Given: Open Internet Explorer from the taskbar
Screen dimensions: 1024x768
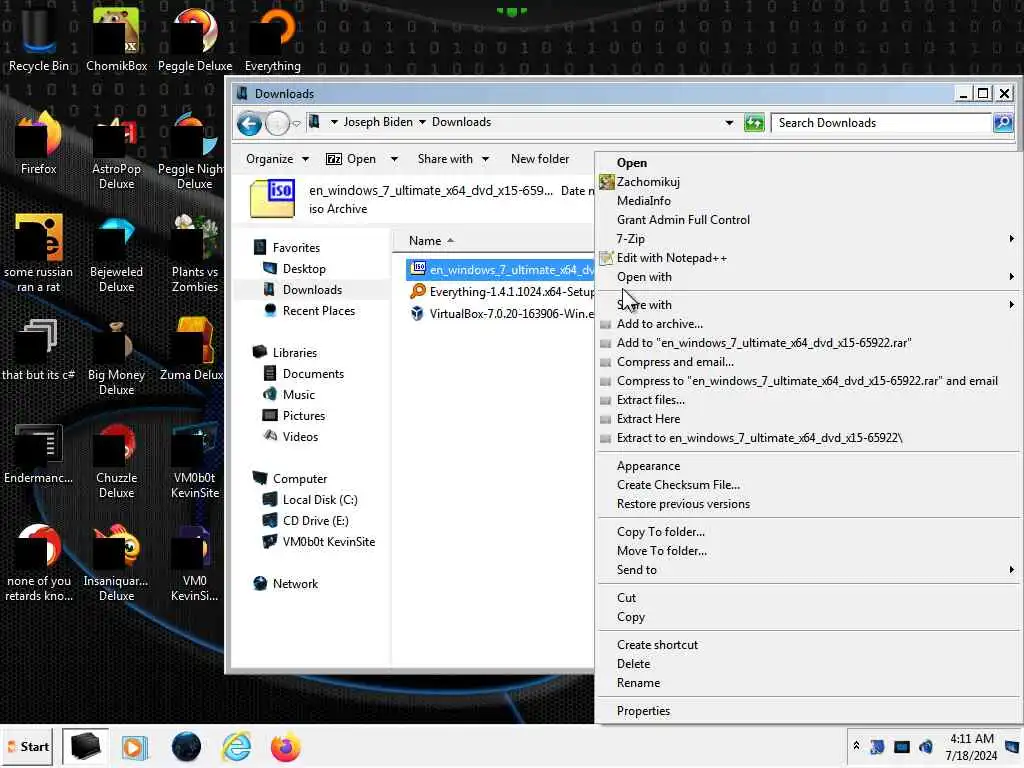Looking at the screenshot, I should click(236, 747).
